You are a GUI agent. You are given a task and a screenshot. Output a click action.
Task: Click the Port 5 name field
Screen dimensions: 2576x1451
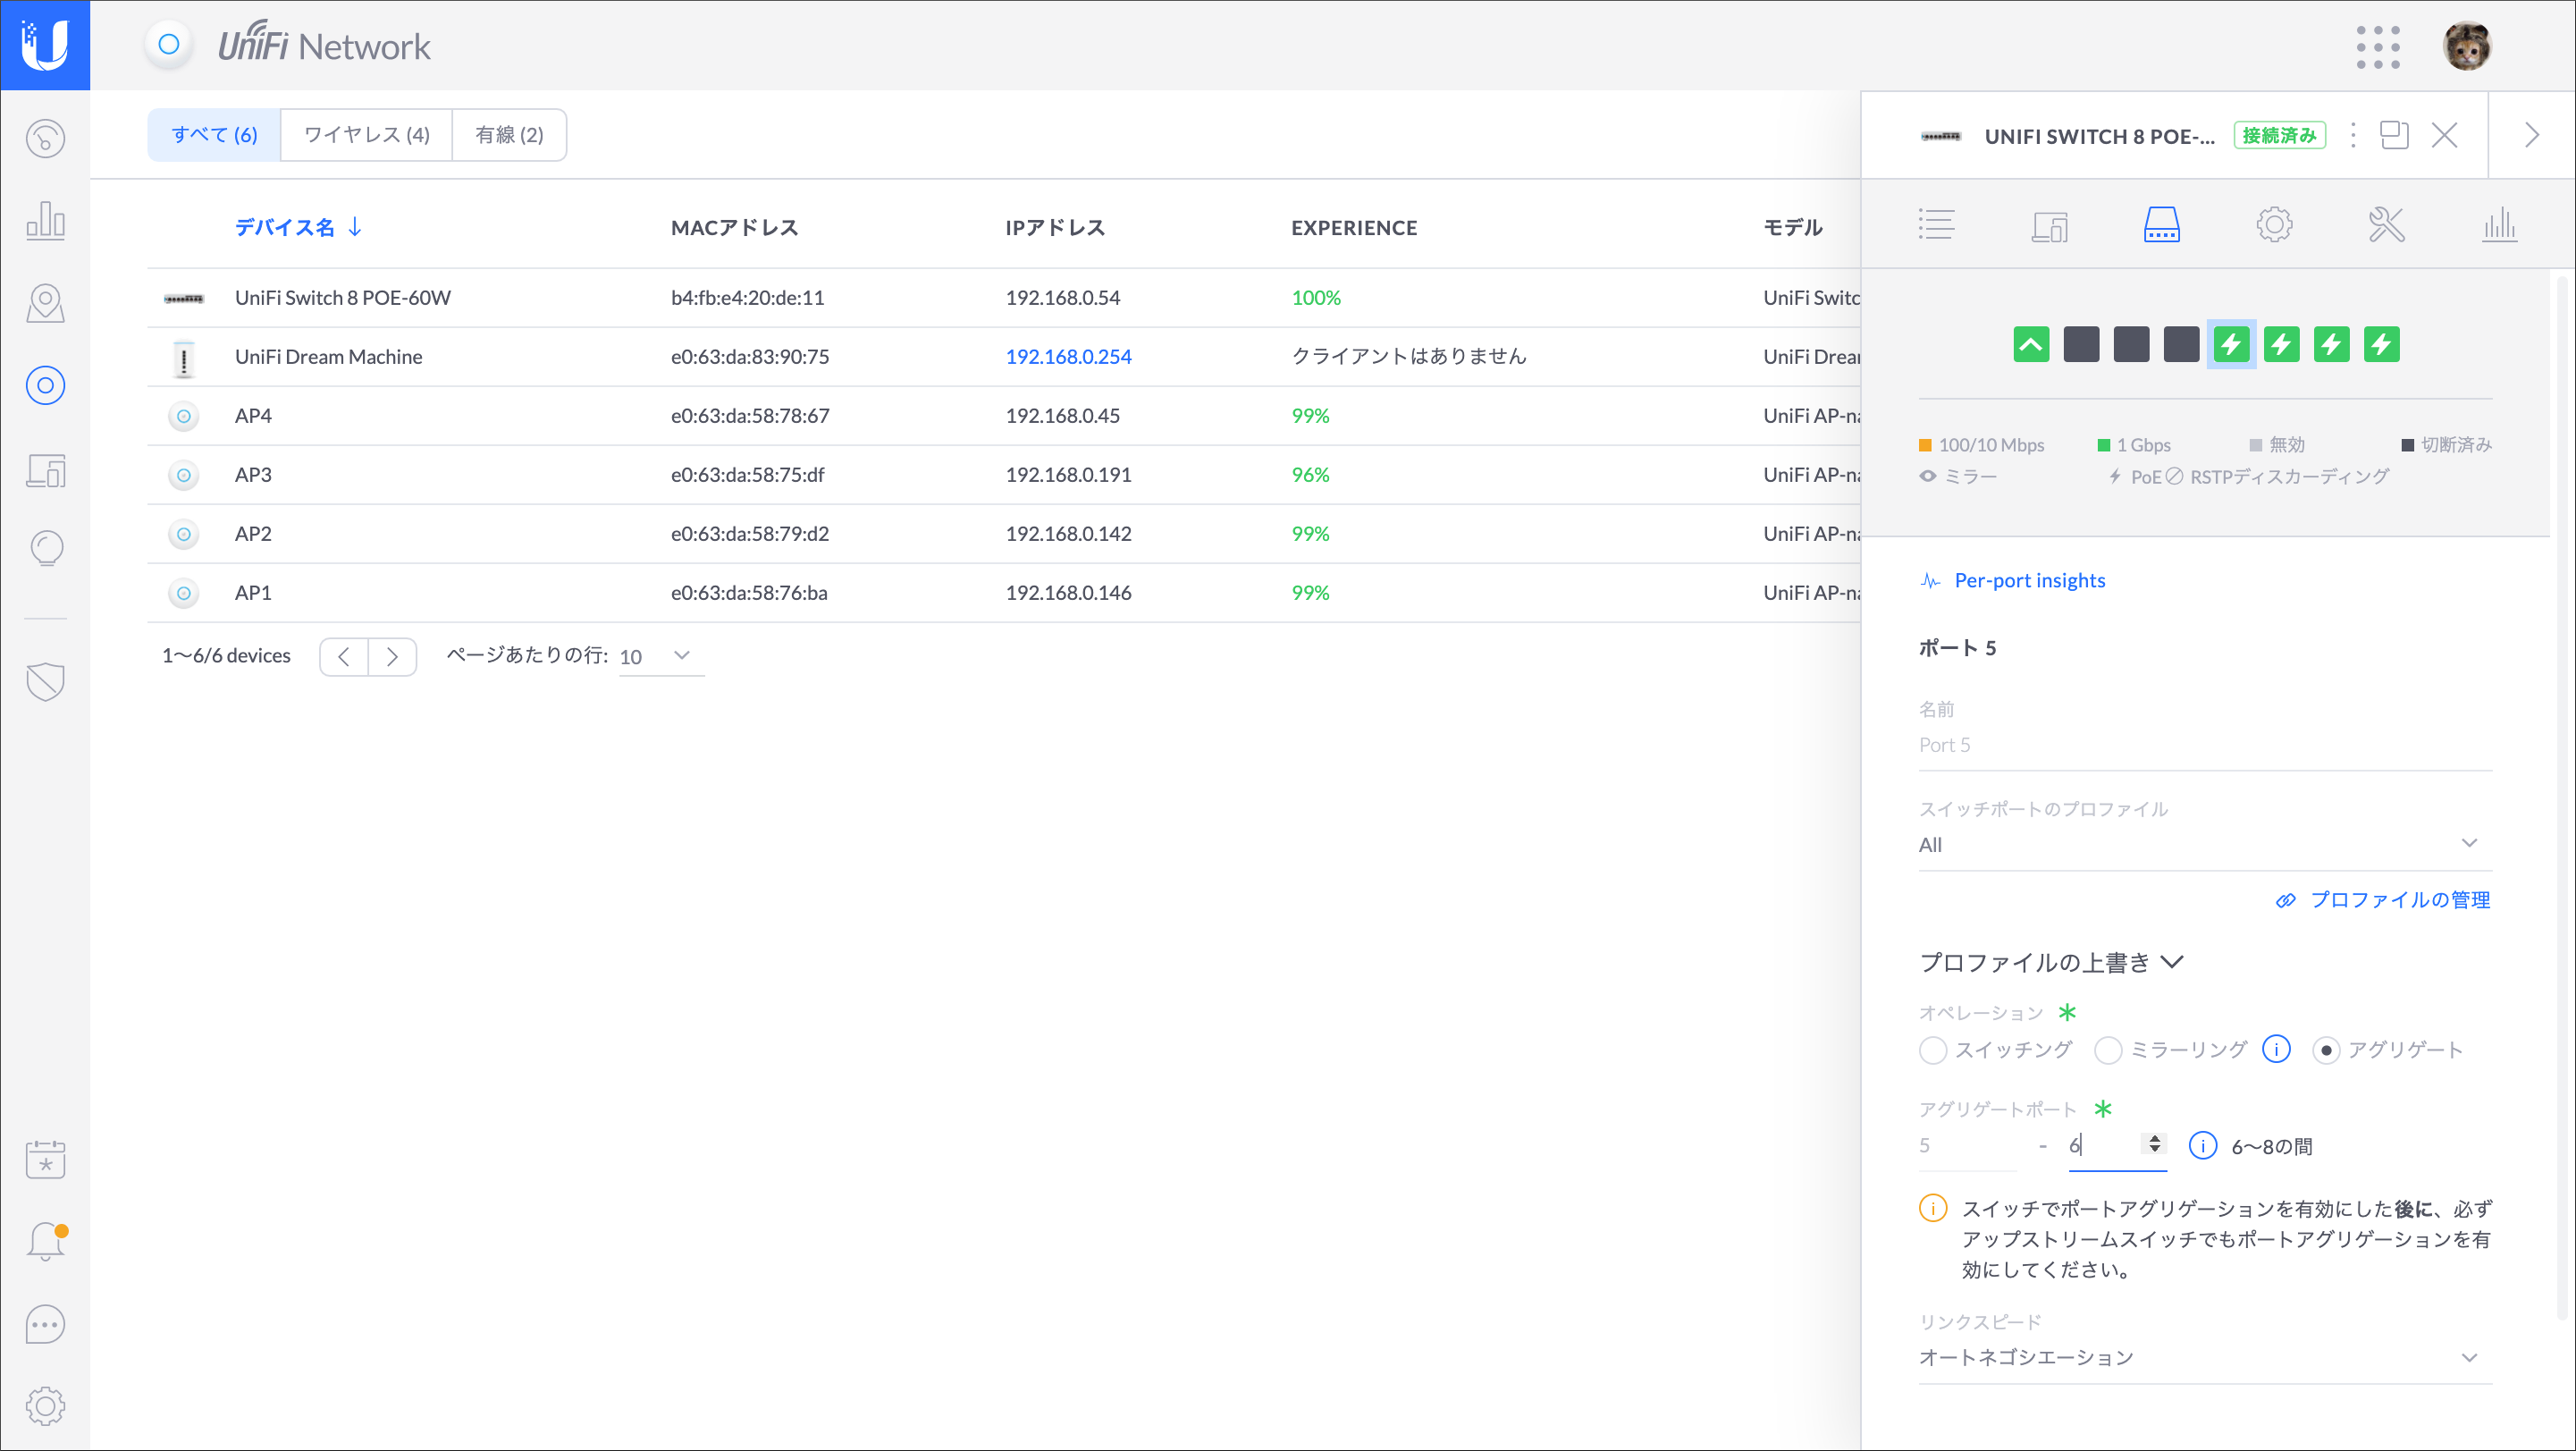pos(2204,745)
